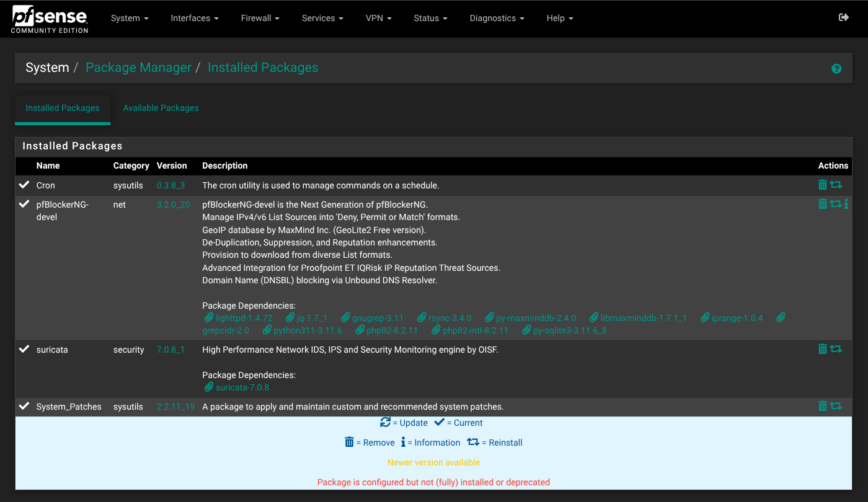The image size is (868, 502).
Task: Open the libmaxminddb-1.7.1_1 dependency link
Action: [638, 318]
